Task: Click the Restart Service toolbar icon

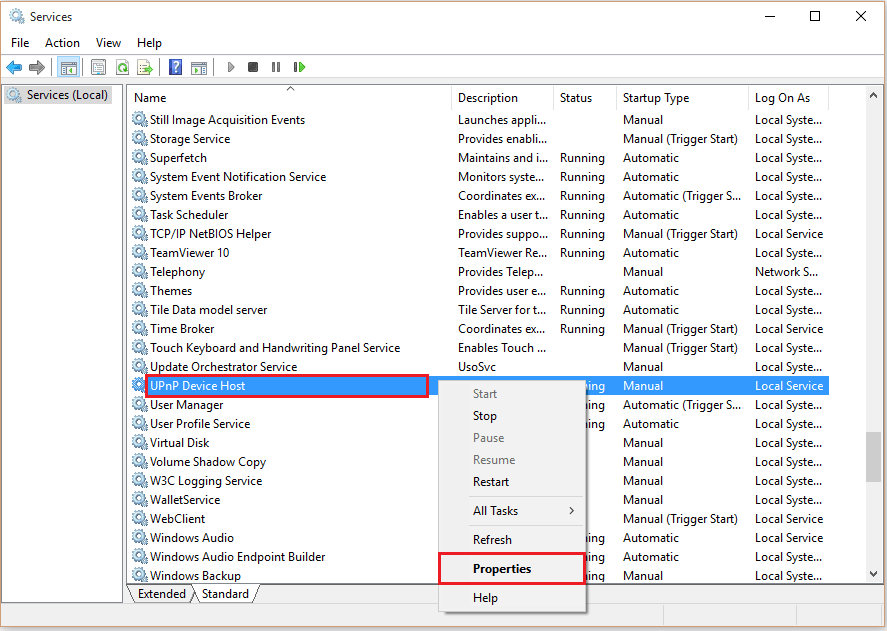Action: [x=299, y=67]
